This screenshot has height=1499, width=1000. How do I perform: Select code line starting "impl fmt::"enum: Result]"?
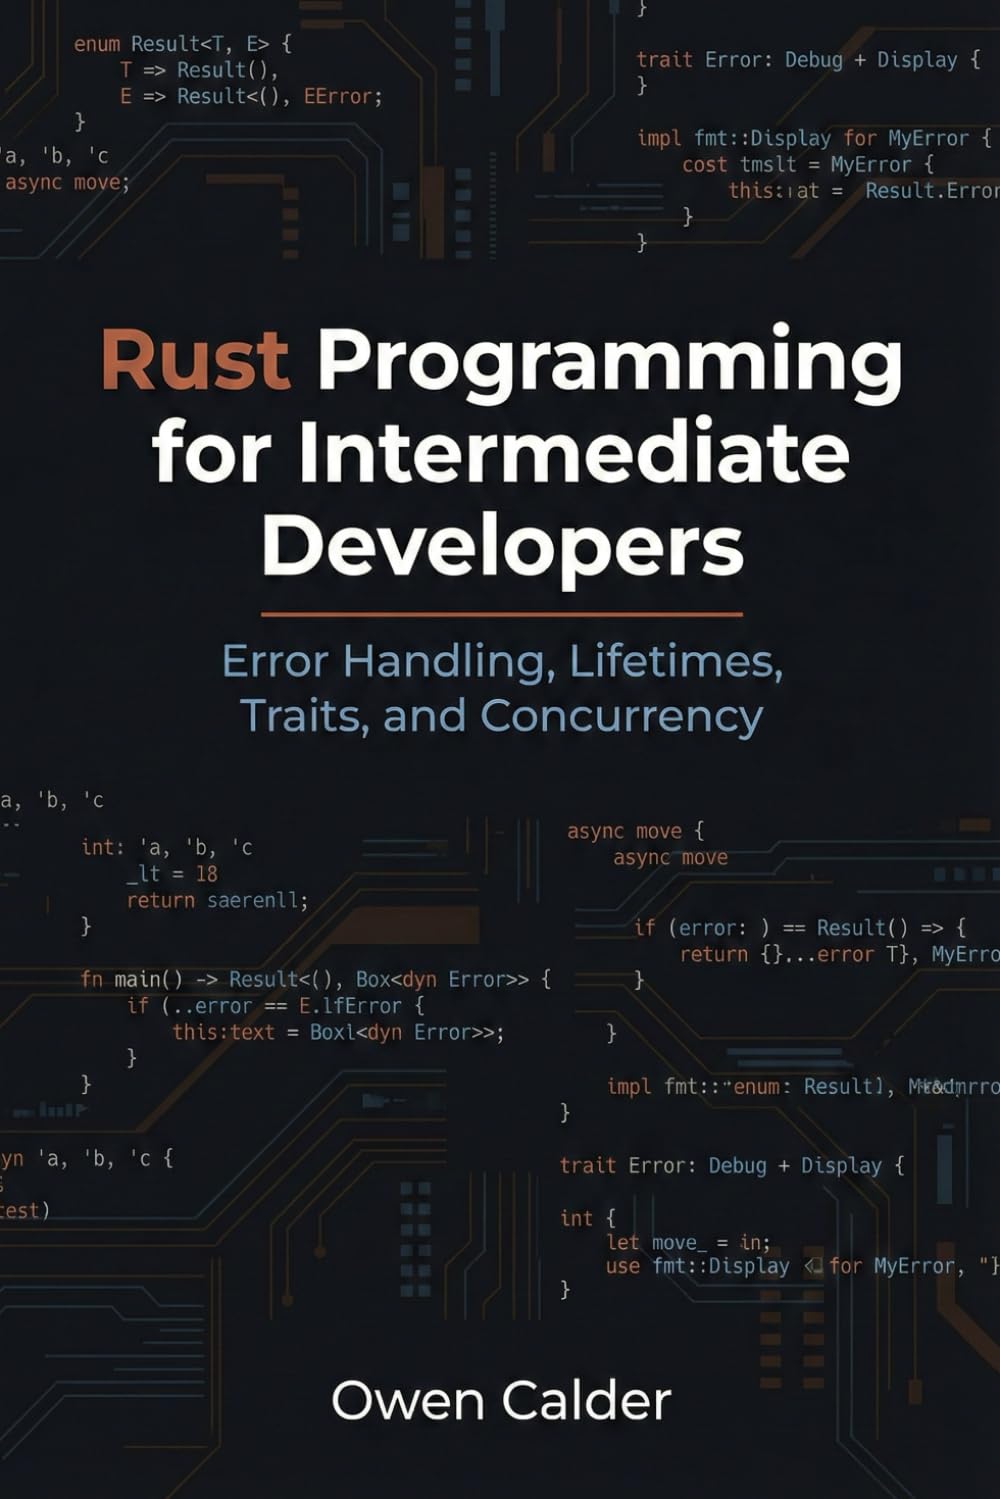(803, 1086)
